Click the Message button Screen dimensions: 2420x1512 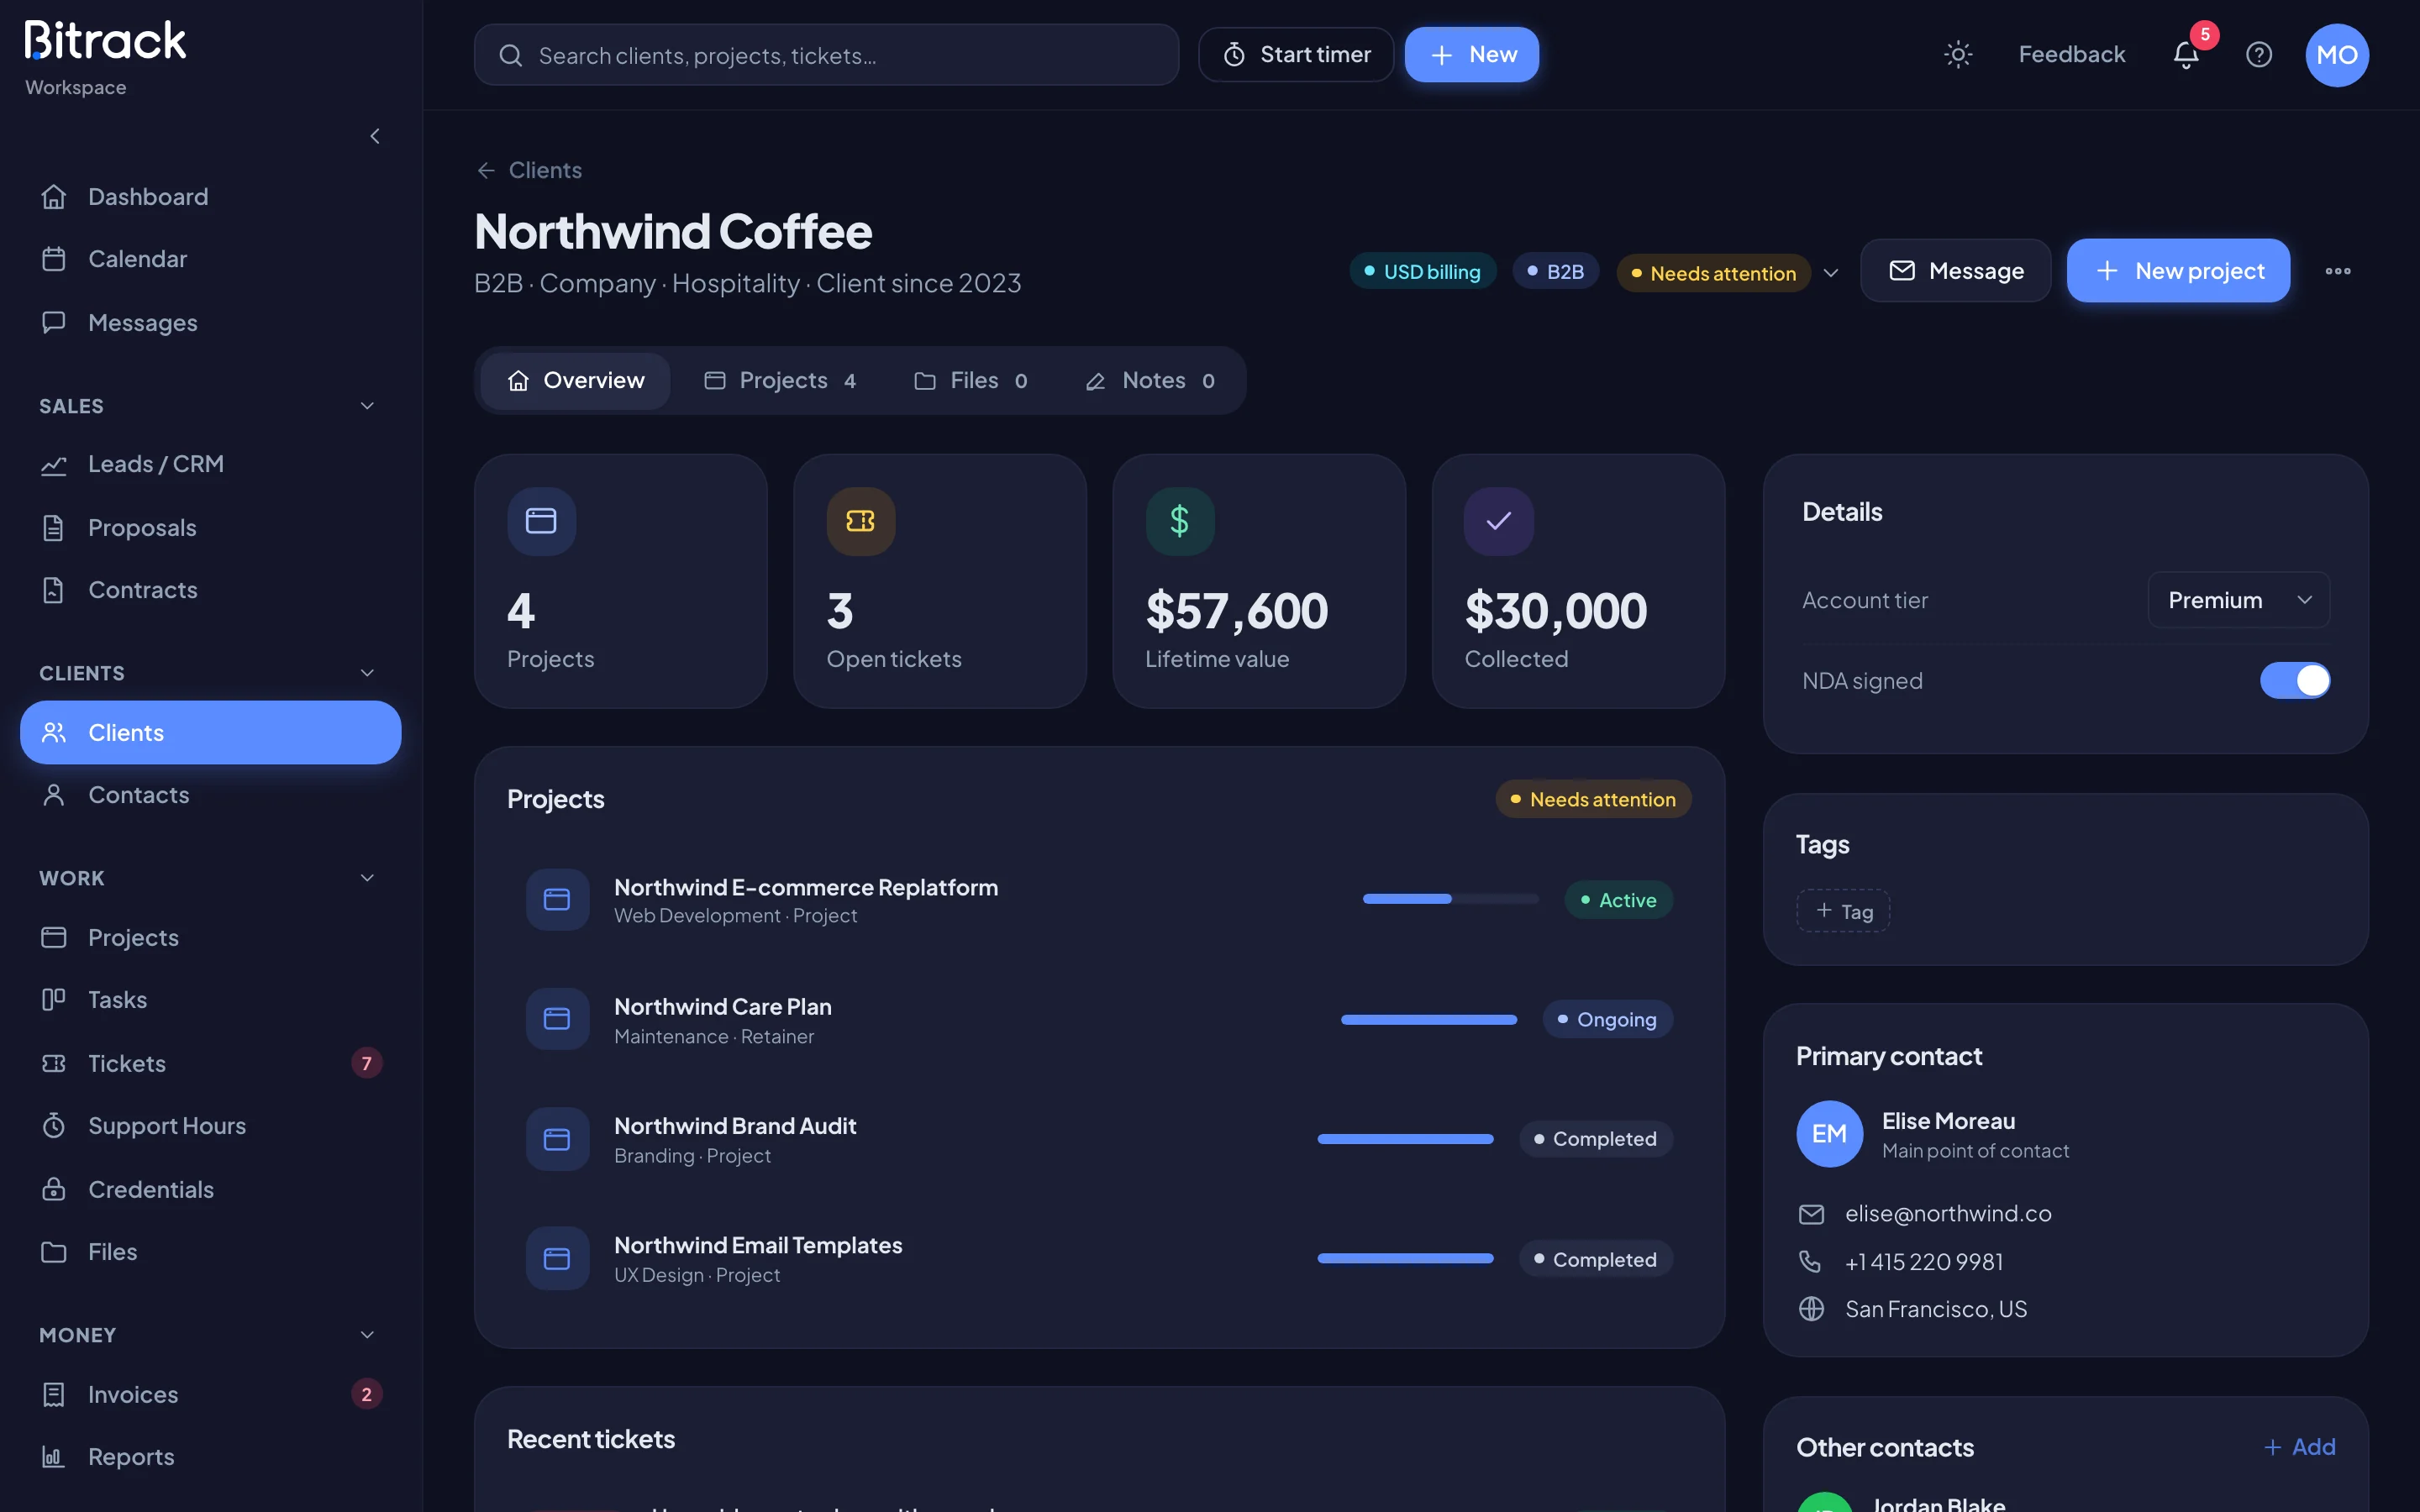click(x=1955, y=271)
